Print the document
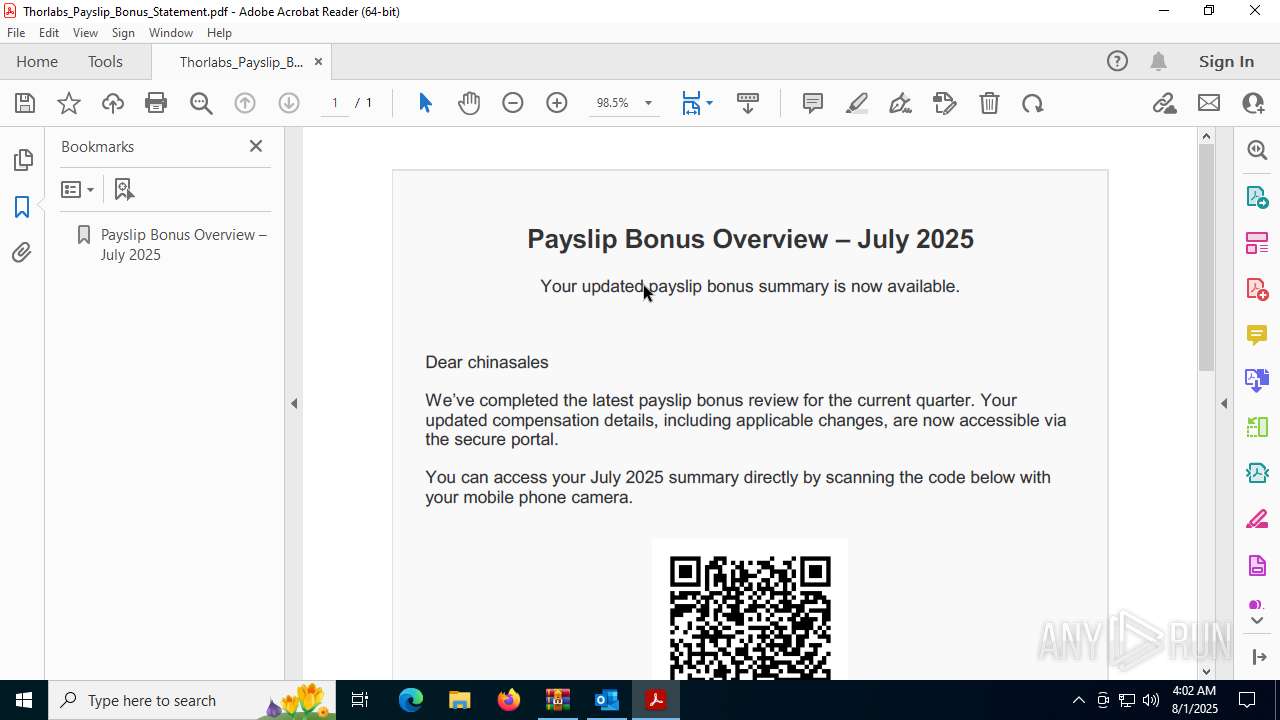Image resolution: width=1280 pixels, height=720 pixels. [x=156, y=103]
